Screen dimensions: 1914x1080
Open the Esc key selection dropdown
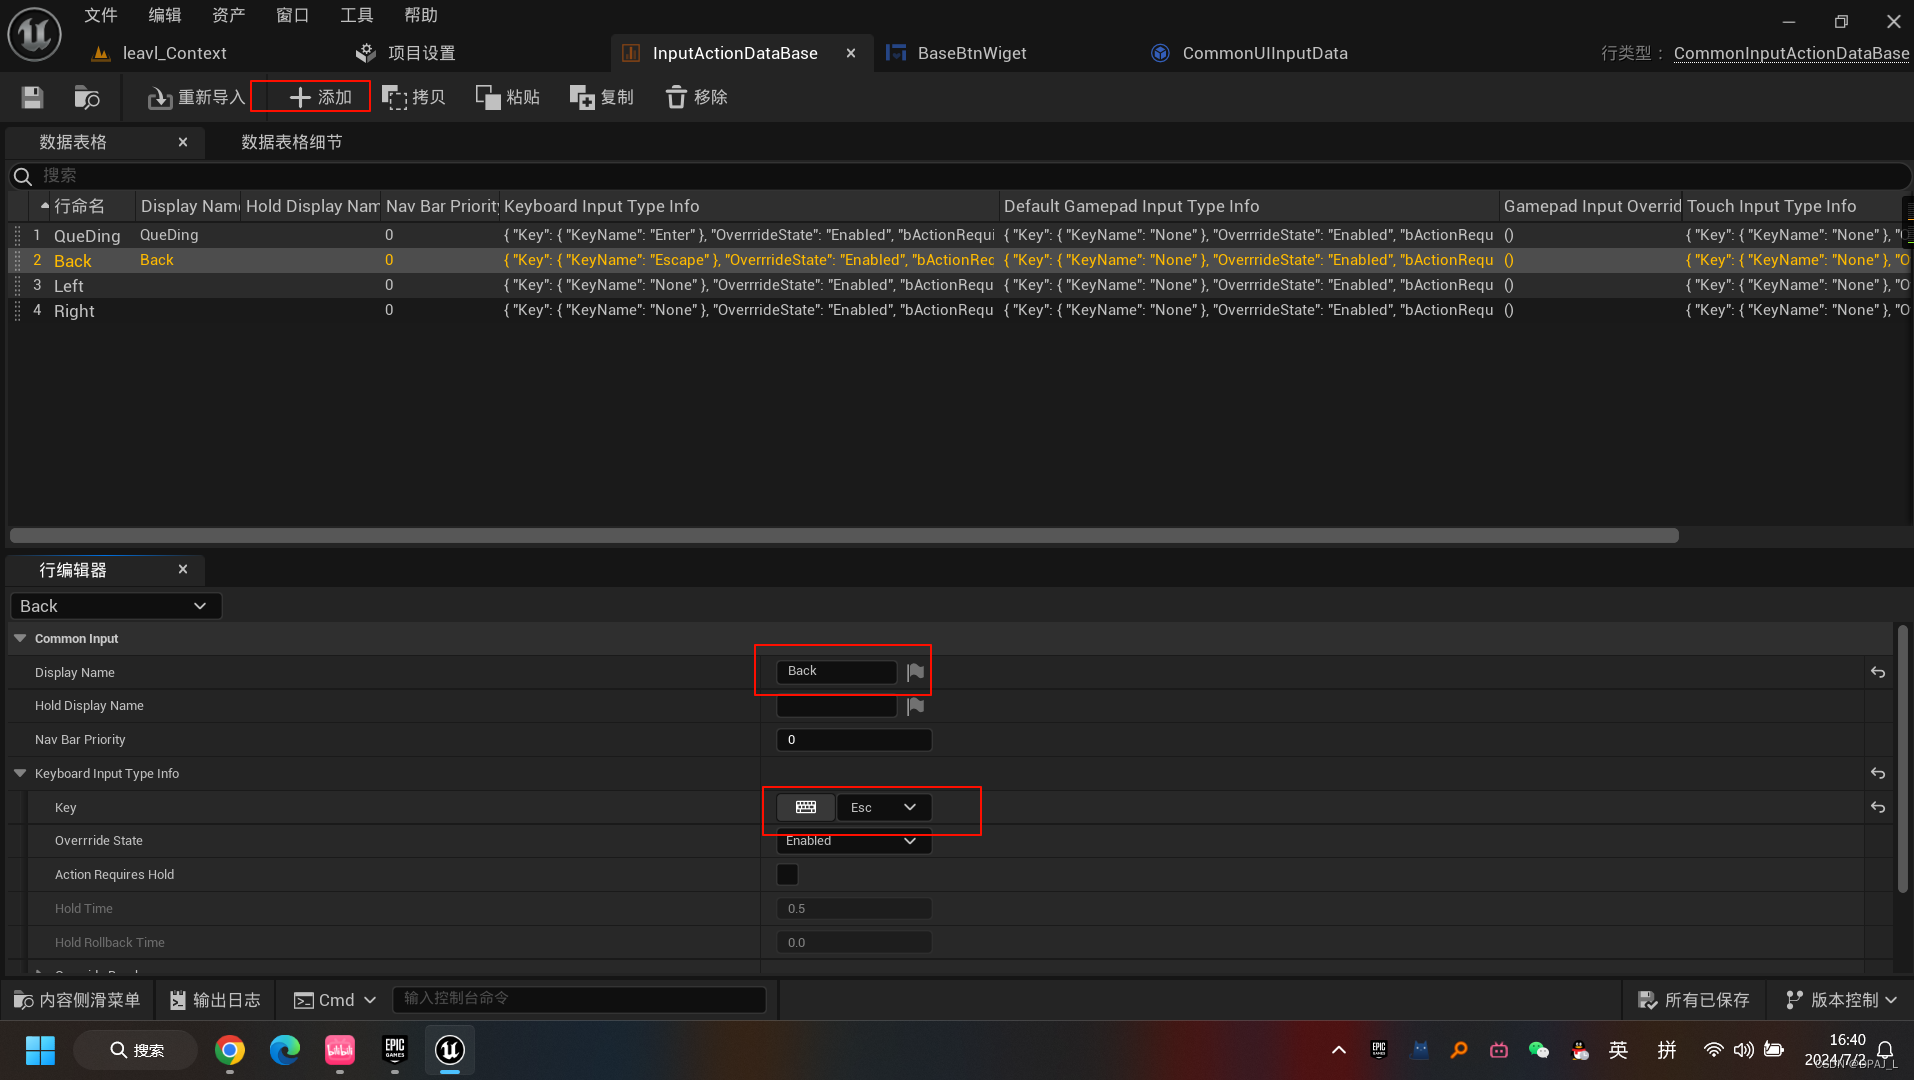883,807
